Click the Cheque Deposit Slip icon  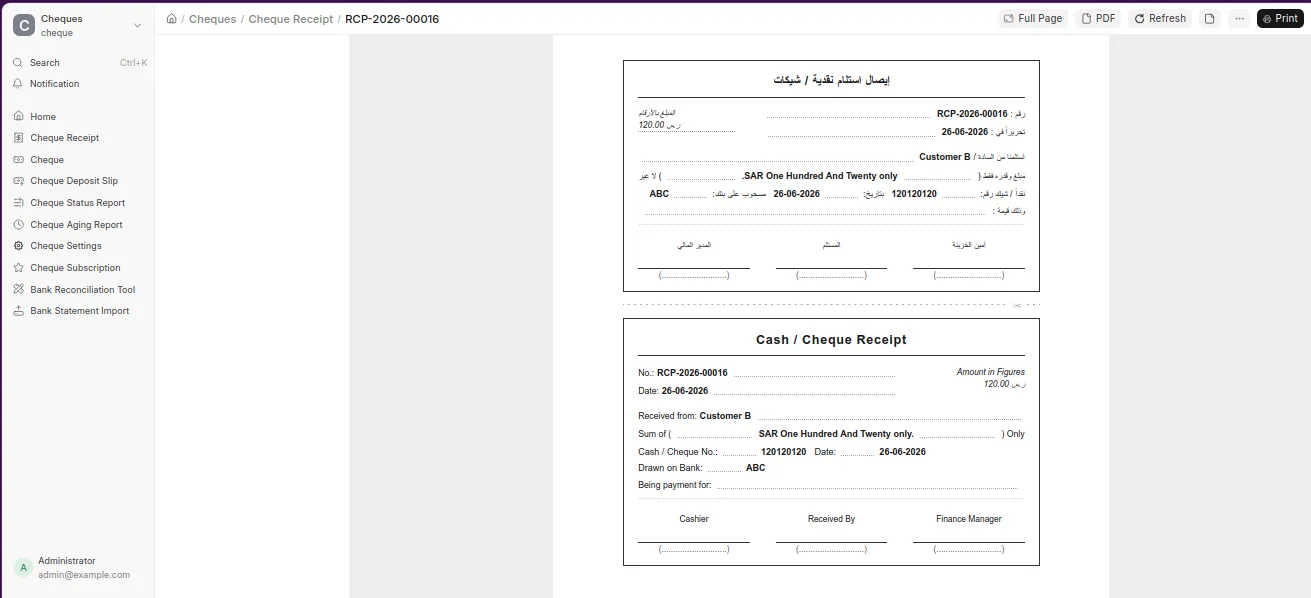19,181
